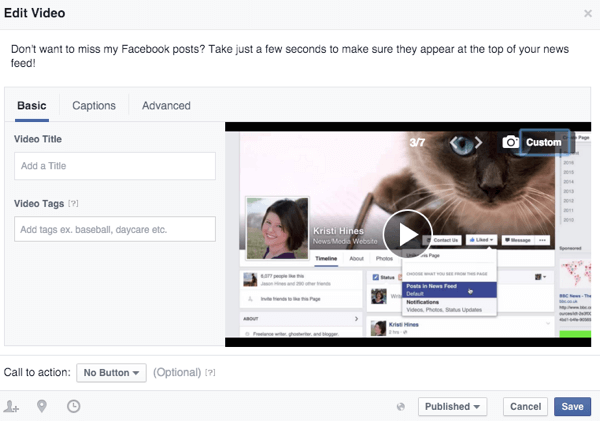
Task: Show previous thumbnail with left arrow
Action: pos(454,142)
